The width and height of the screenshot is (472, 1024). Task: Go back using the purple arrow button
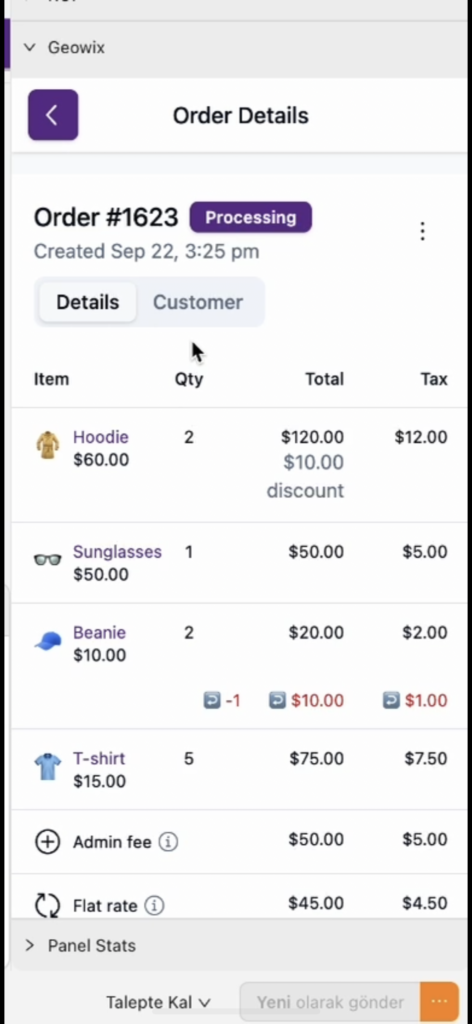(x=53, y=115)
